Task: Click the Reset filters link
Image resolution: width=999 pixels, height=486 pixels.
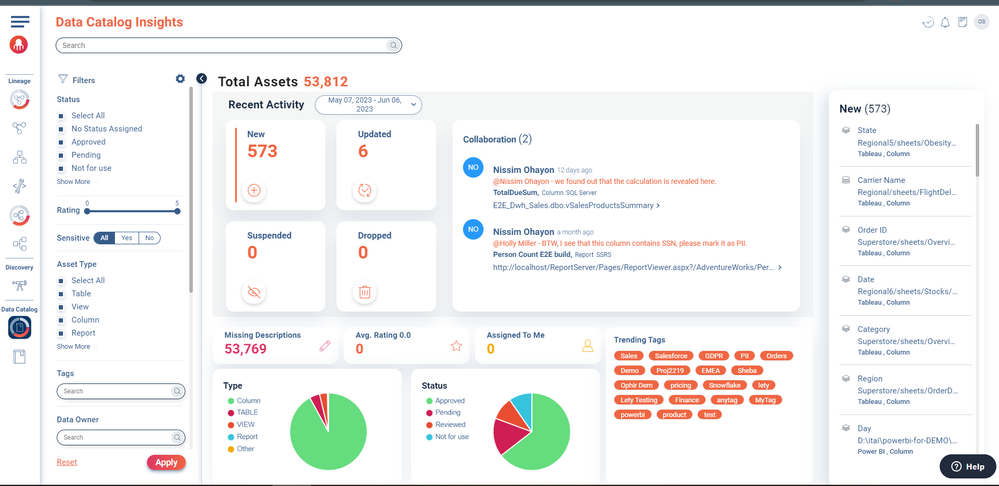Action: [x=67, y=462]
